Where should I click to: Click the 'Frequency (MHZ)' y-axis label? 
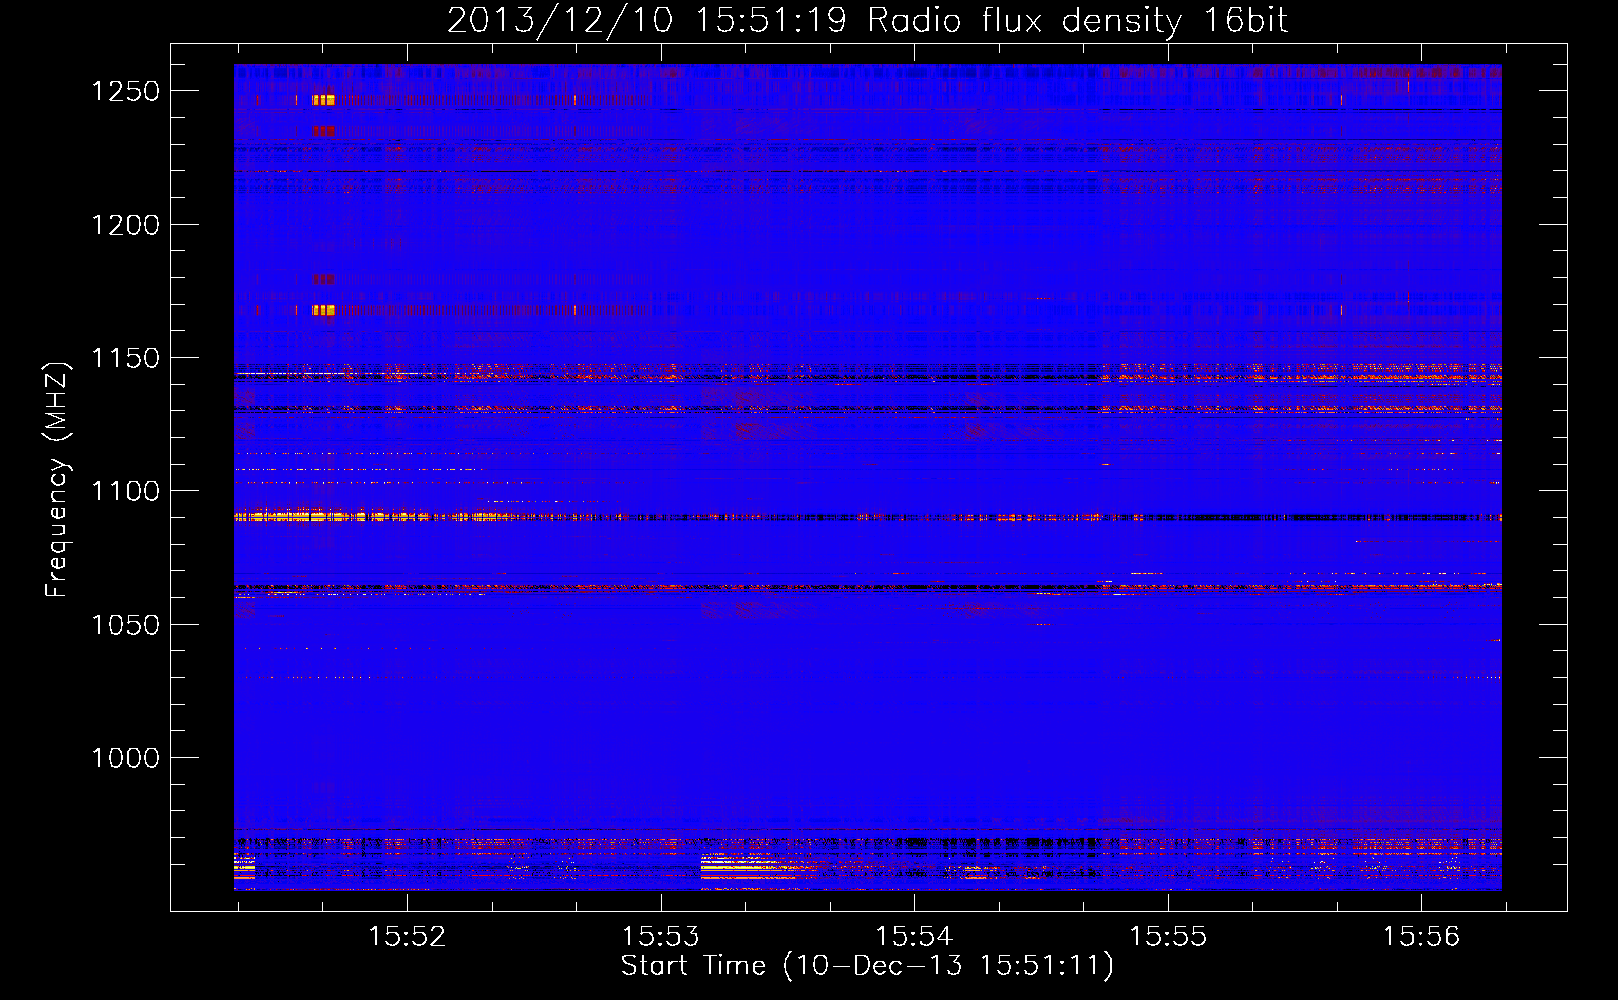pos(57,480)
